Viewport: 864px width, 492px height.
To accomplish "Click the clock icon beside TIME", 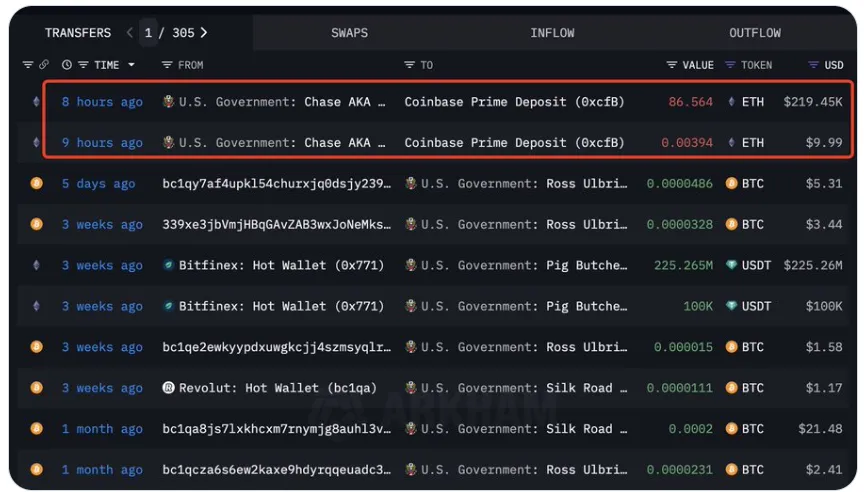I will tap(67, 65).
